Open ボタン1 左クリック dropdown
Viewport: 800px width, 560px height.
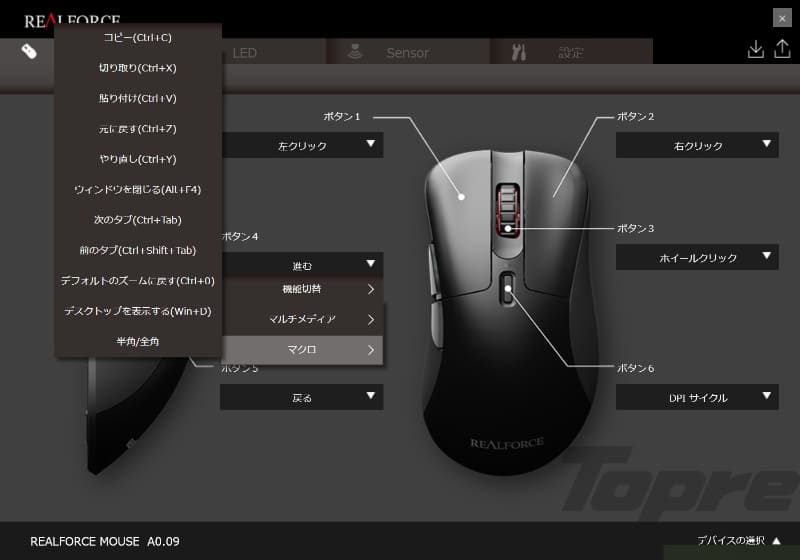click(302, 145)
